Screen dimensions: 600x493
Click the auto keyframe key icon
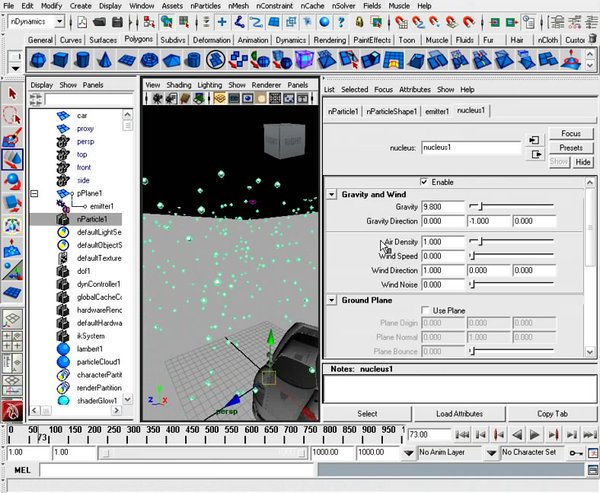click(x=578, y=453)
